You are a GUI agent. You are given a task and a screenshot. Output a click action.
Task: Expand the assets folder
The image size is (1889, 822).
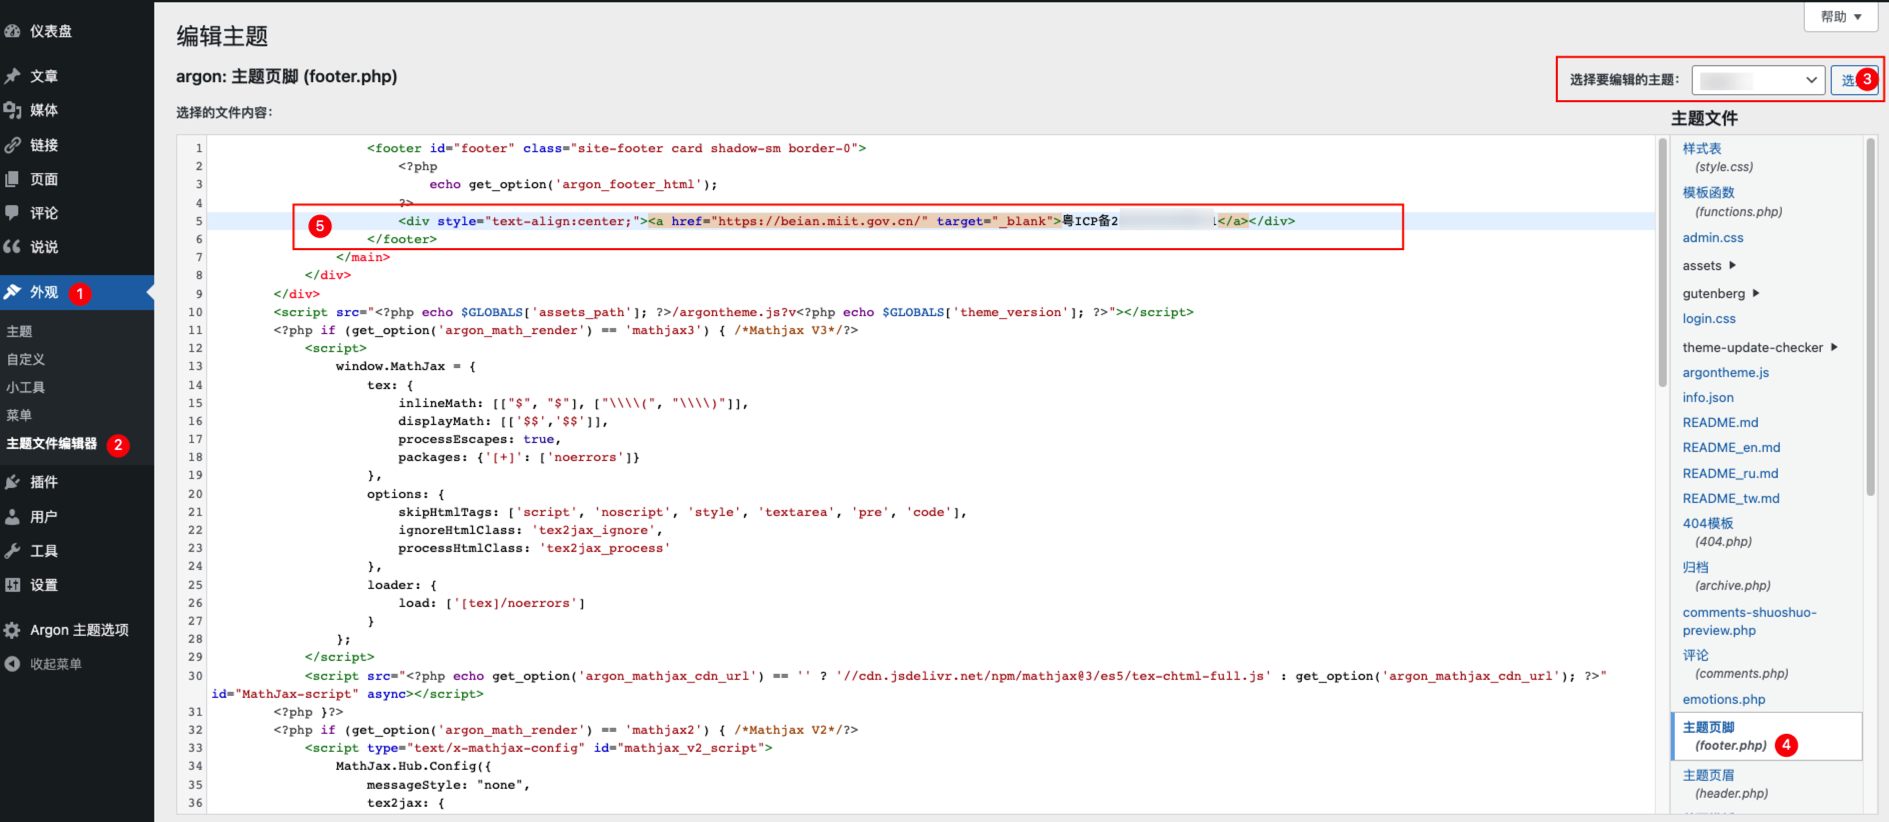tap(1709, 266)
